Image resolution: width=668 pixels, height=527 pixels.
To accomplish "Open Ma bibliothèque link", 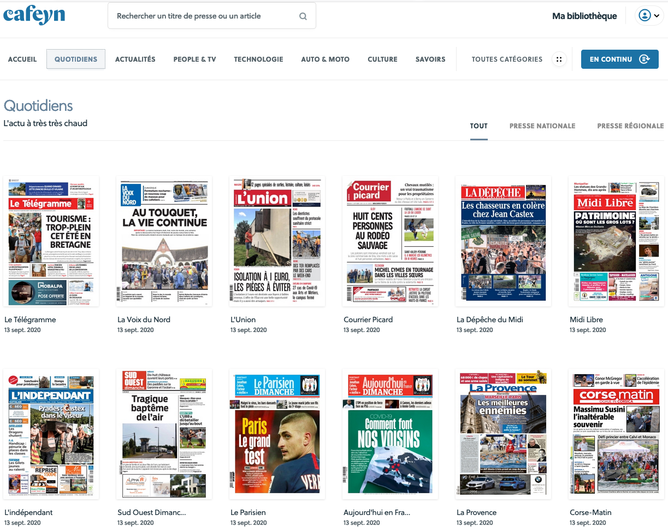I will coord(584,16).
